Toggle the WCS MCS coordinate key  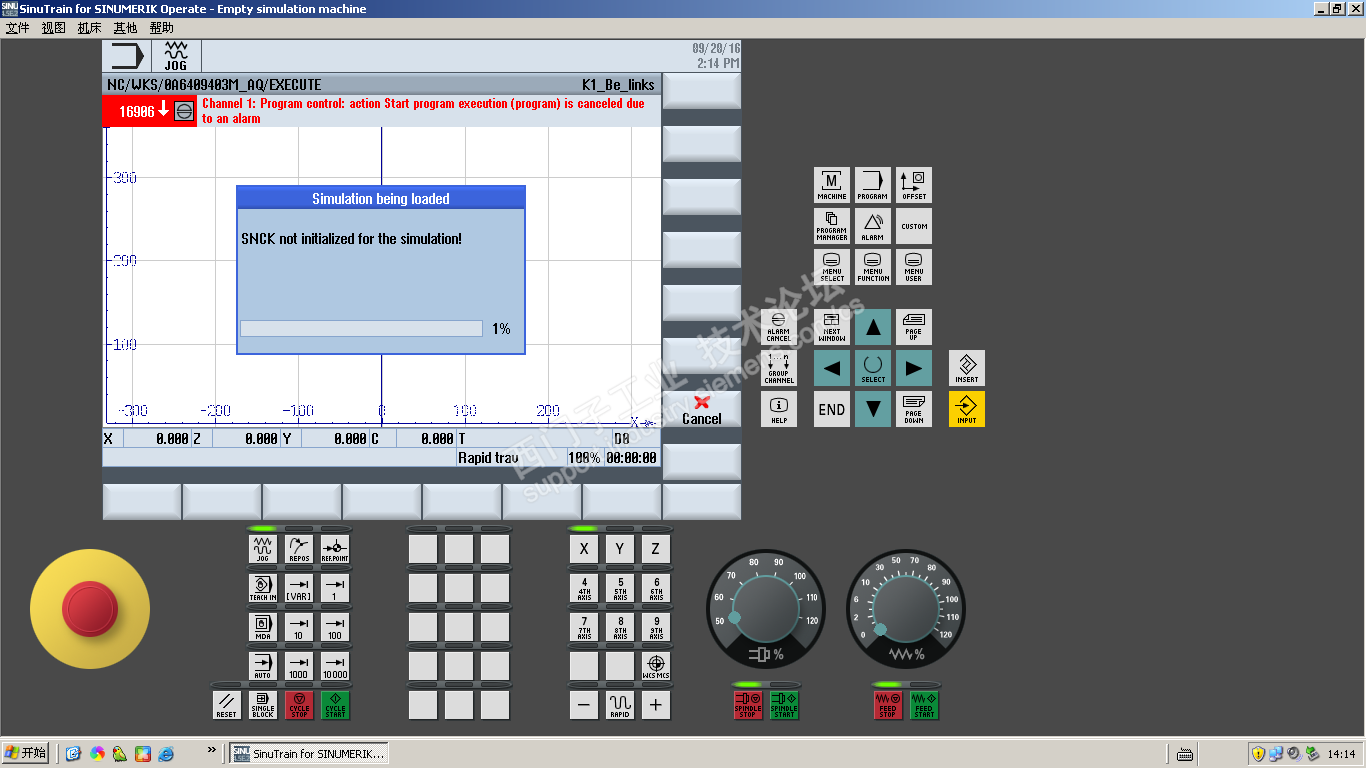[x=656, y=666]
